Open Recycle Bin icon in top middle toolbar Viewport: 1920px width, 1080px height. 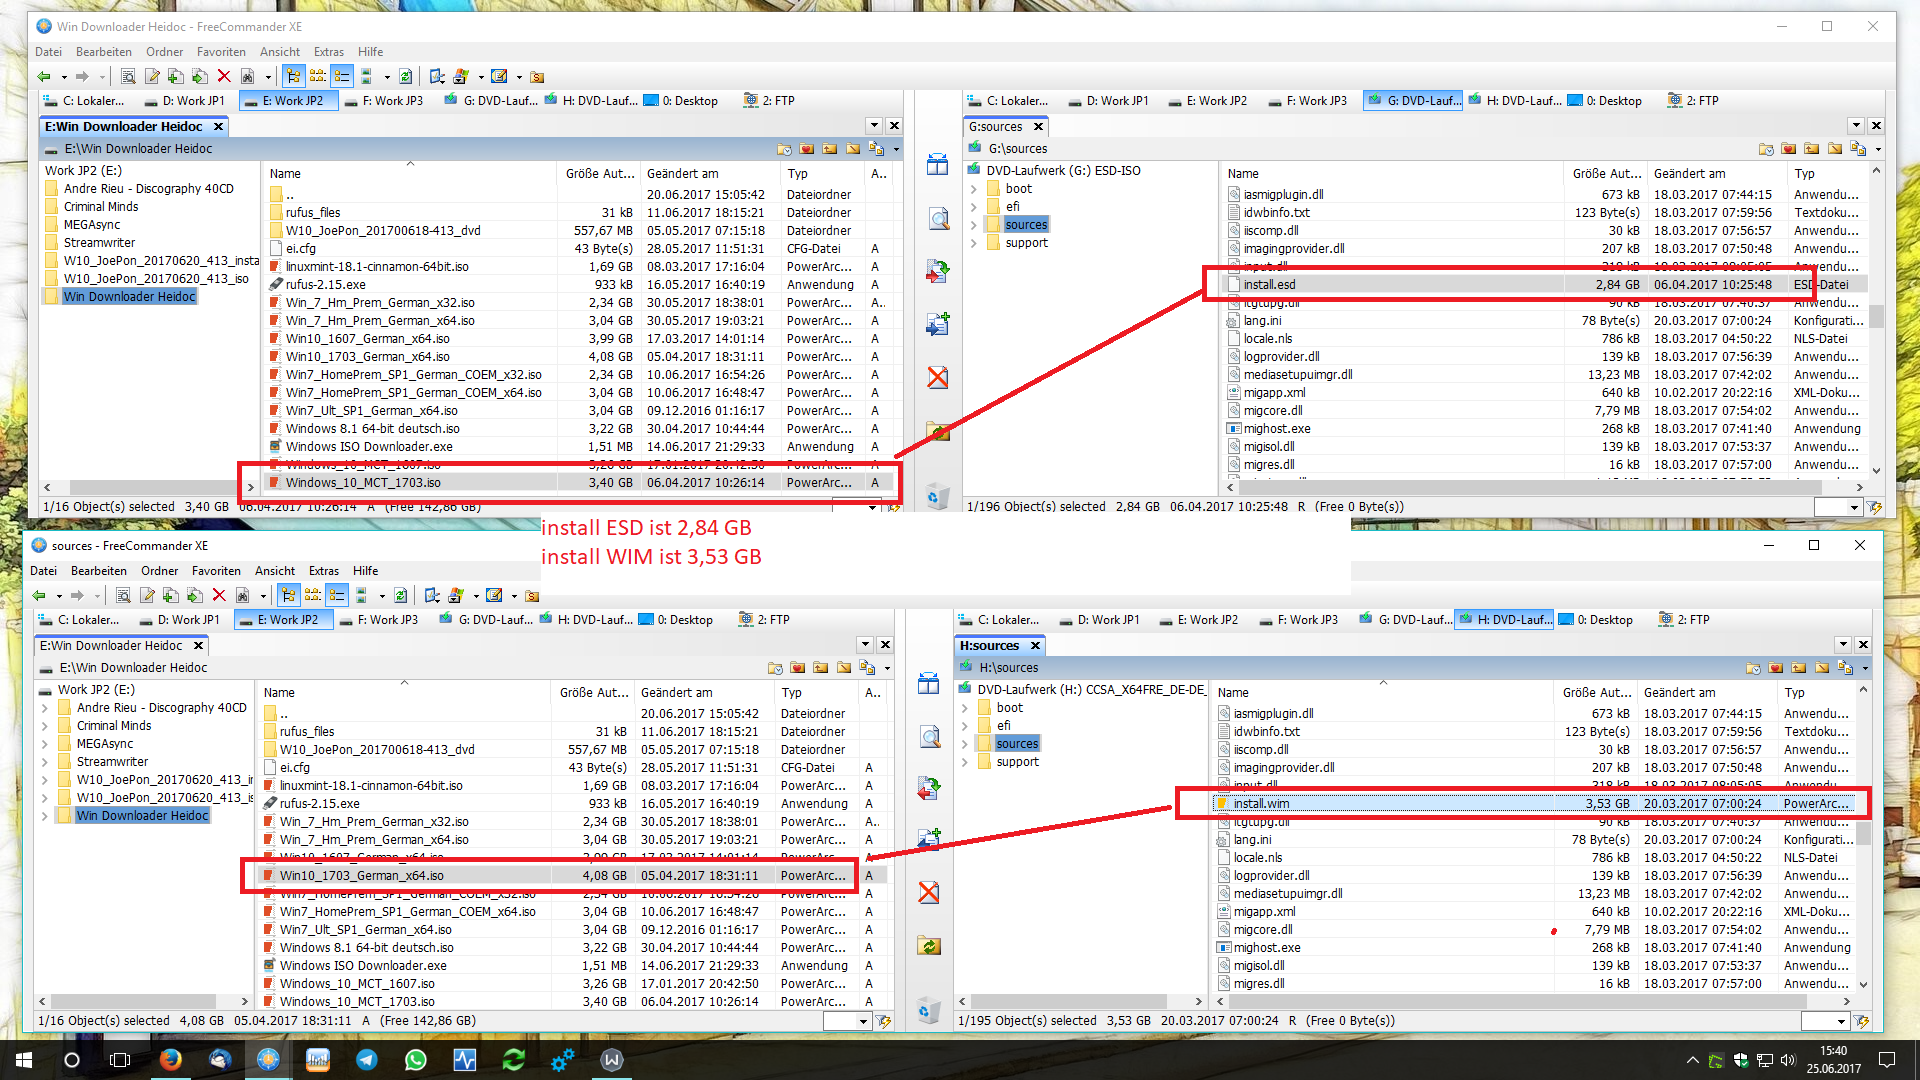click(x=936, y=495)
